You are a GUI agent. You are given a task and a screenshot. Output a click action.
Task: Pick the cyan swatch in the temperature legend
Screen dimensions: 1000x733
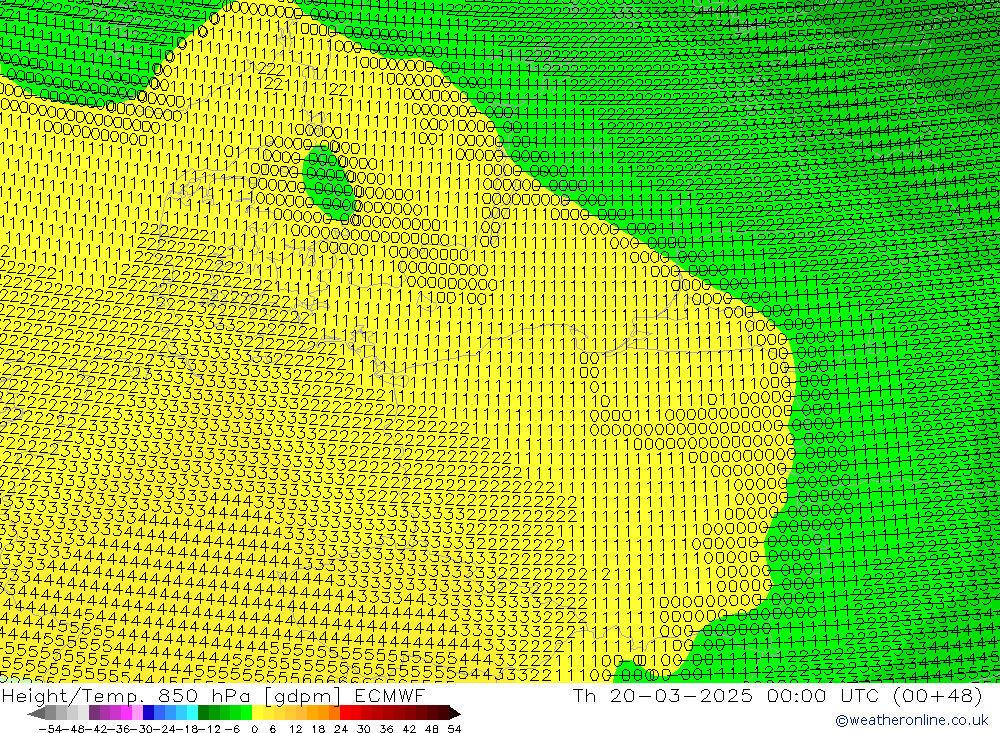[x=192, y=713]
